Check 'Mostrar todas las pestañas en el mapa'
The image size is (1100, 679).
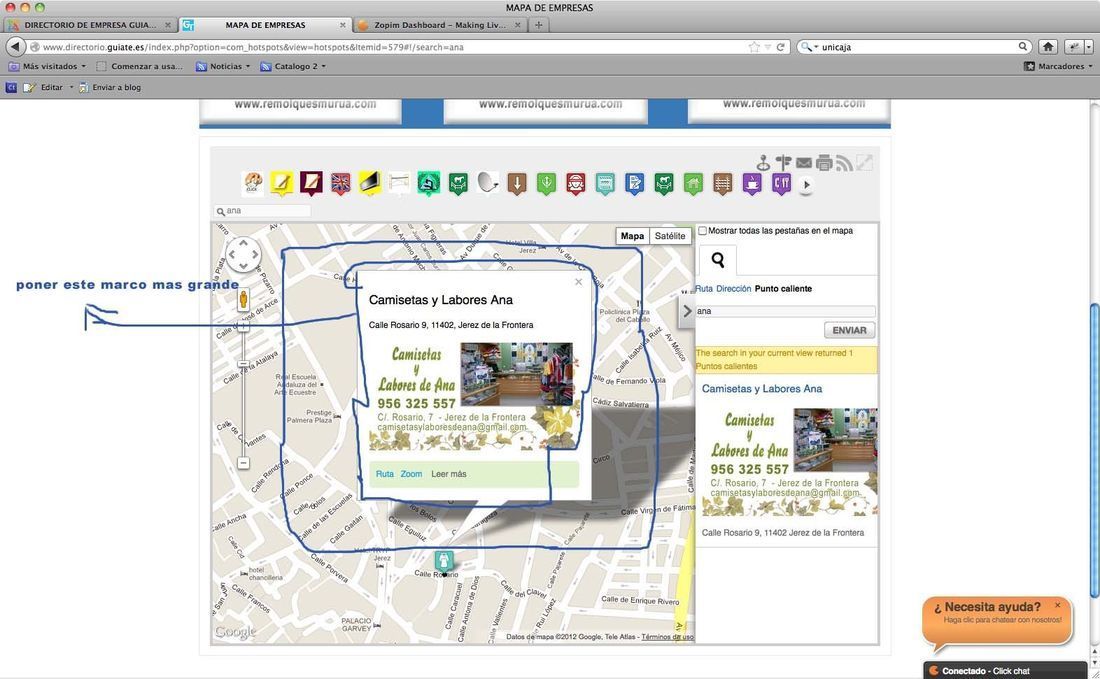click(702, 230)
